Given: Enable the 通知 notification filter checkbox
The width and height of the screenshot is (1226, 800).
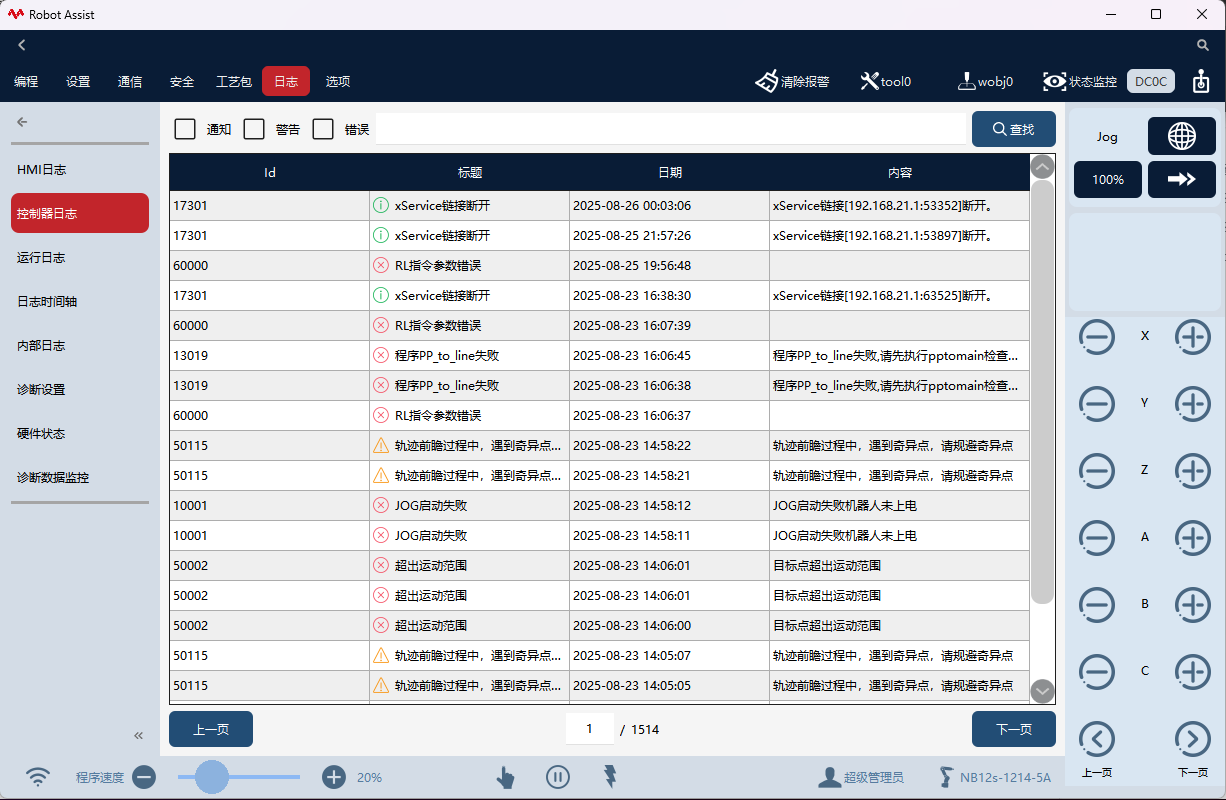Looking at the screenshot, I should pos(185,129).
